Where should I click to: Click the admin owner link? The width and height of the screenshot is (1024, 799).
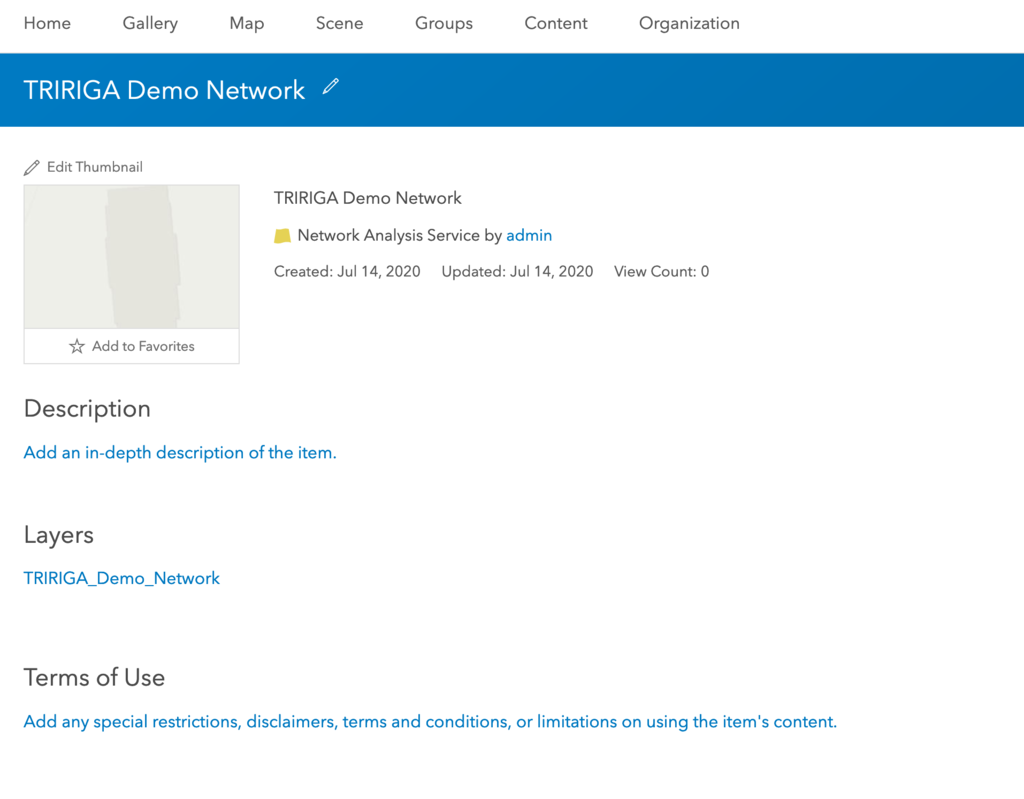pyautogui.click(x=529, y=235)
